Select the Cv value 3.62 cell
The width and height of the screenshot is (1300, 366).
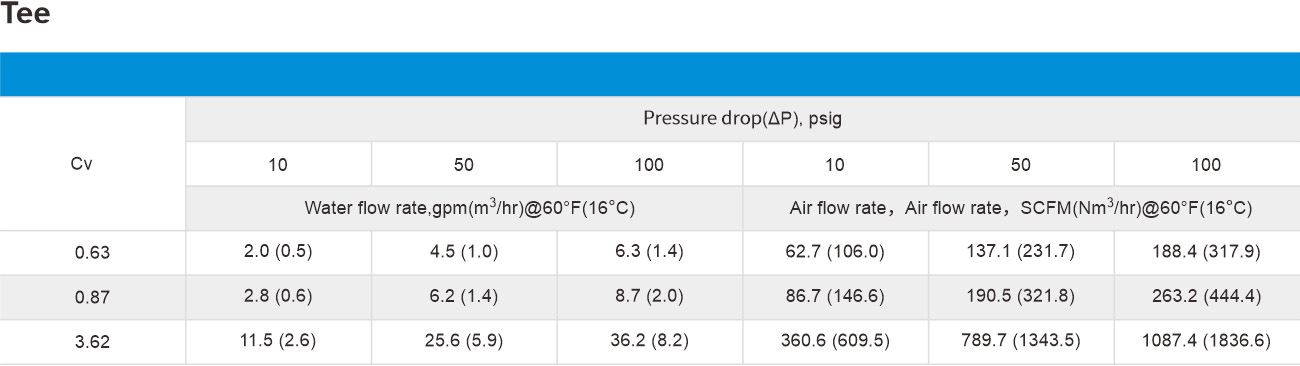coord(92,342)
